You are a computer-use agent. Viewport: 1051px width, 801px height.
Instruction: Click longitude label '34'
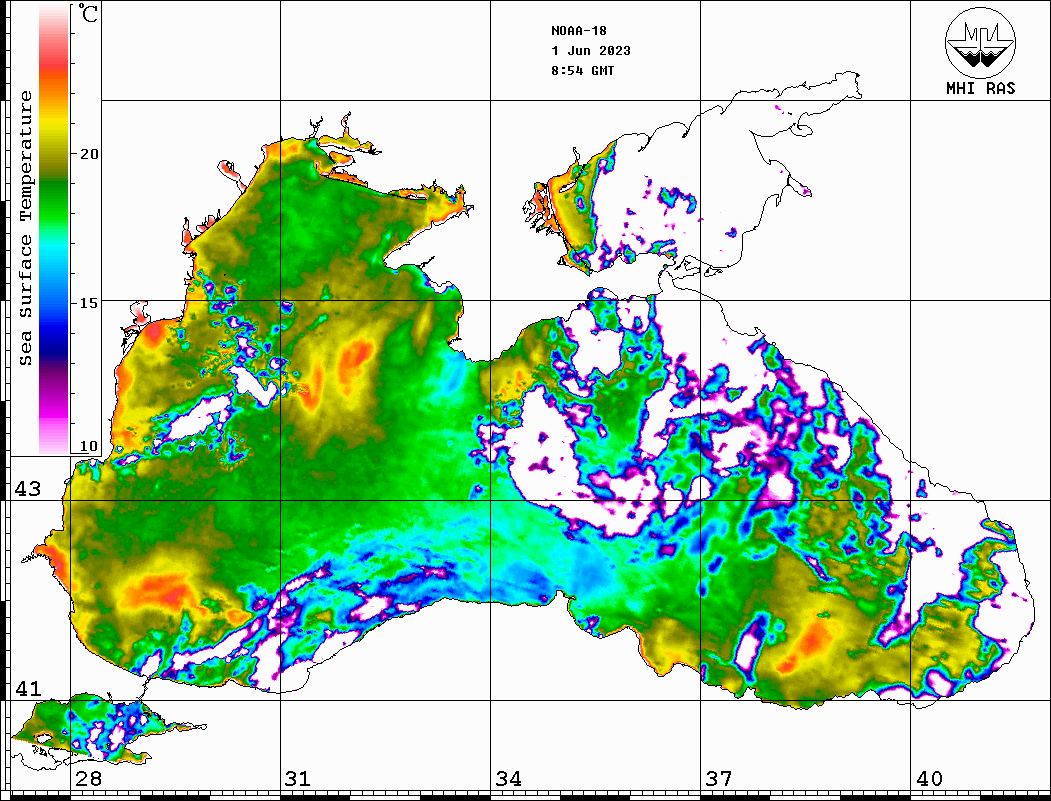pos(509,779)
